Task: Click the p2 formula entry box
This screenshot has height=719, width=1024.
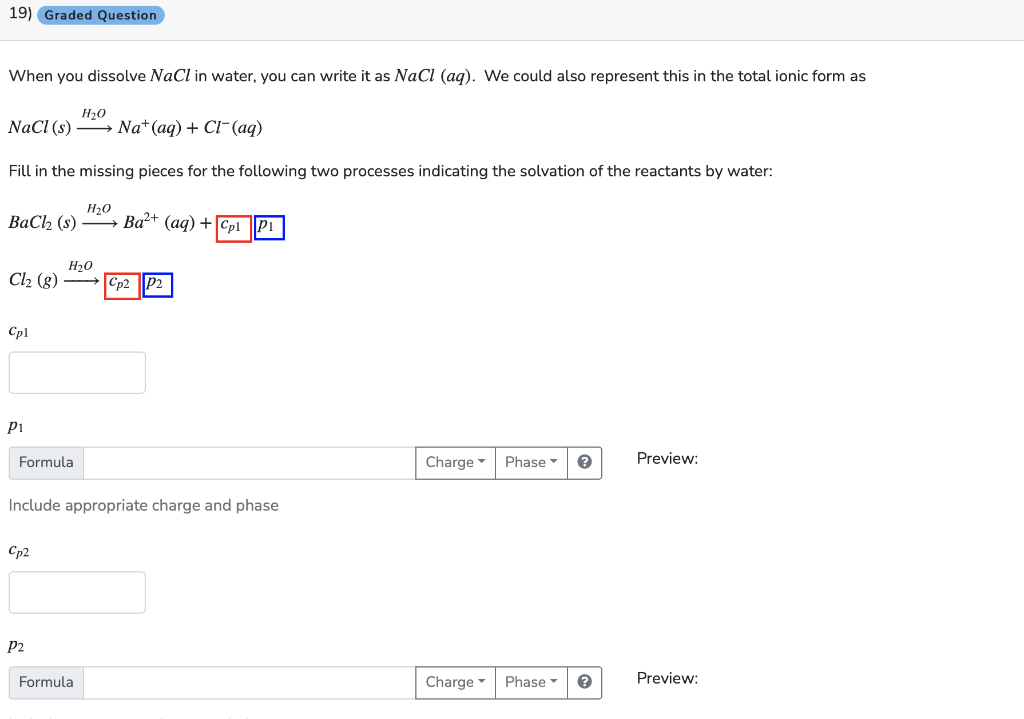Action: tap(248, 682)
